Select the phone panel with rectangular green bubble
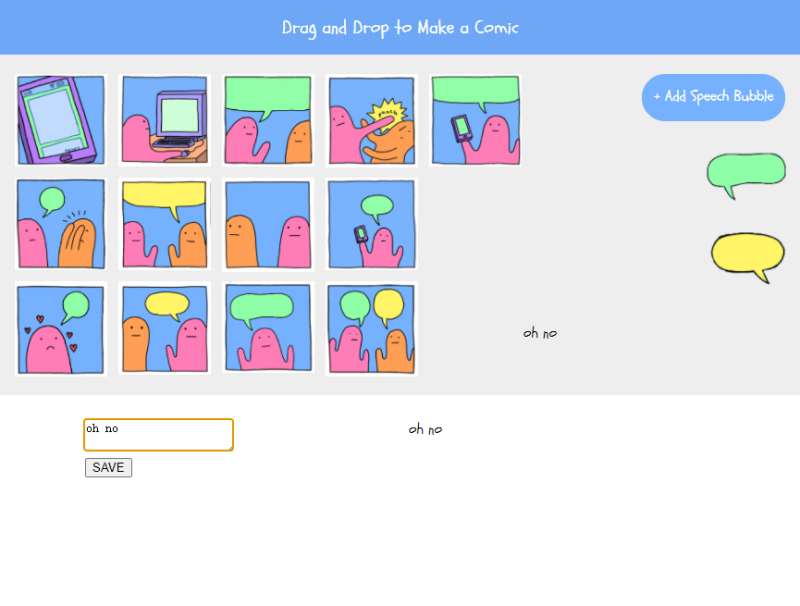Image resolution: width=800 pixels, height=606 pixels. tap(476, 120)
